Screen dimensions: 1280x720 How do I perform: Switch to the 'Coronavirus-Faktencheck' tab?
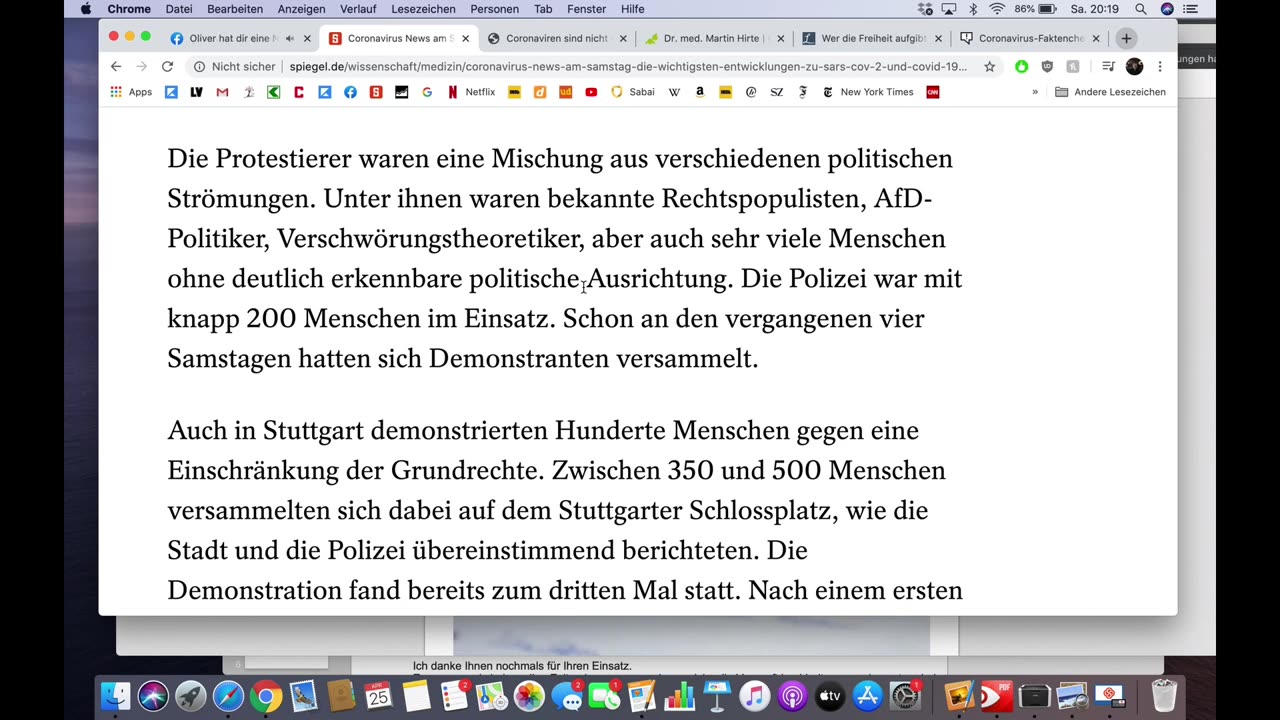1030,39
